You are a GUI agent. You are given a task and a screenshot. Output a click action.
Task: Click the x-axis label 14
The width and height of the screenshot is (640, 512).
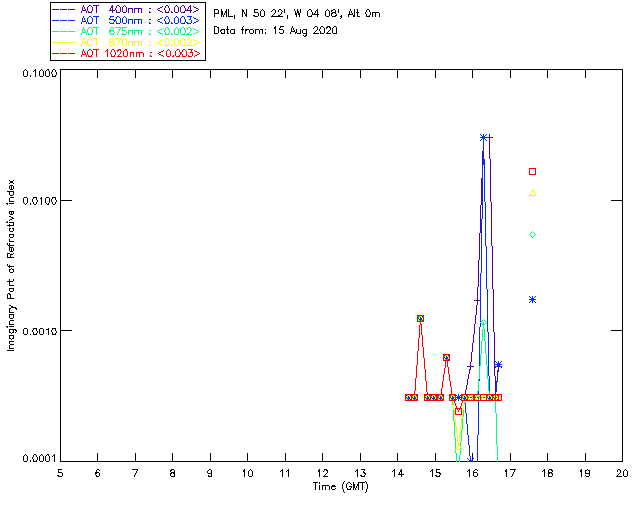click(397, 473)
